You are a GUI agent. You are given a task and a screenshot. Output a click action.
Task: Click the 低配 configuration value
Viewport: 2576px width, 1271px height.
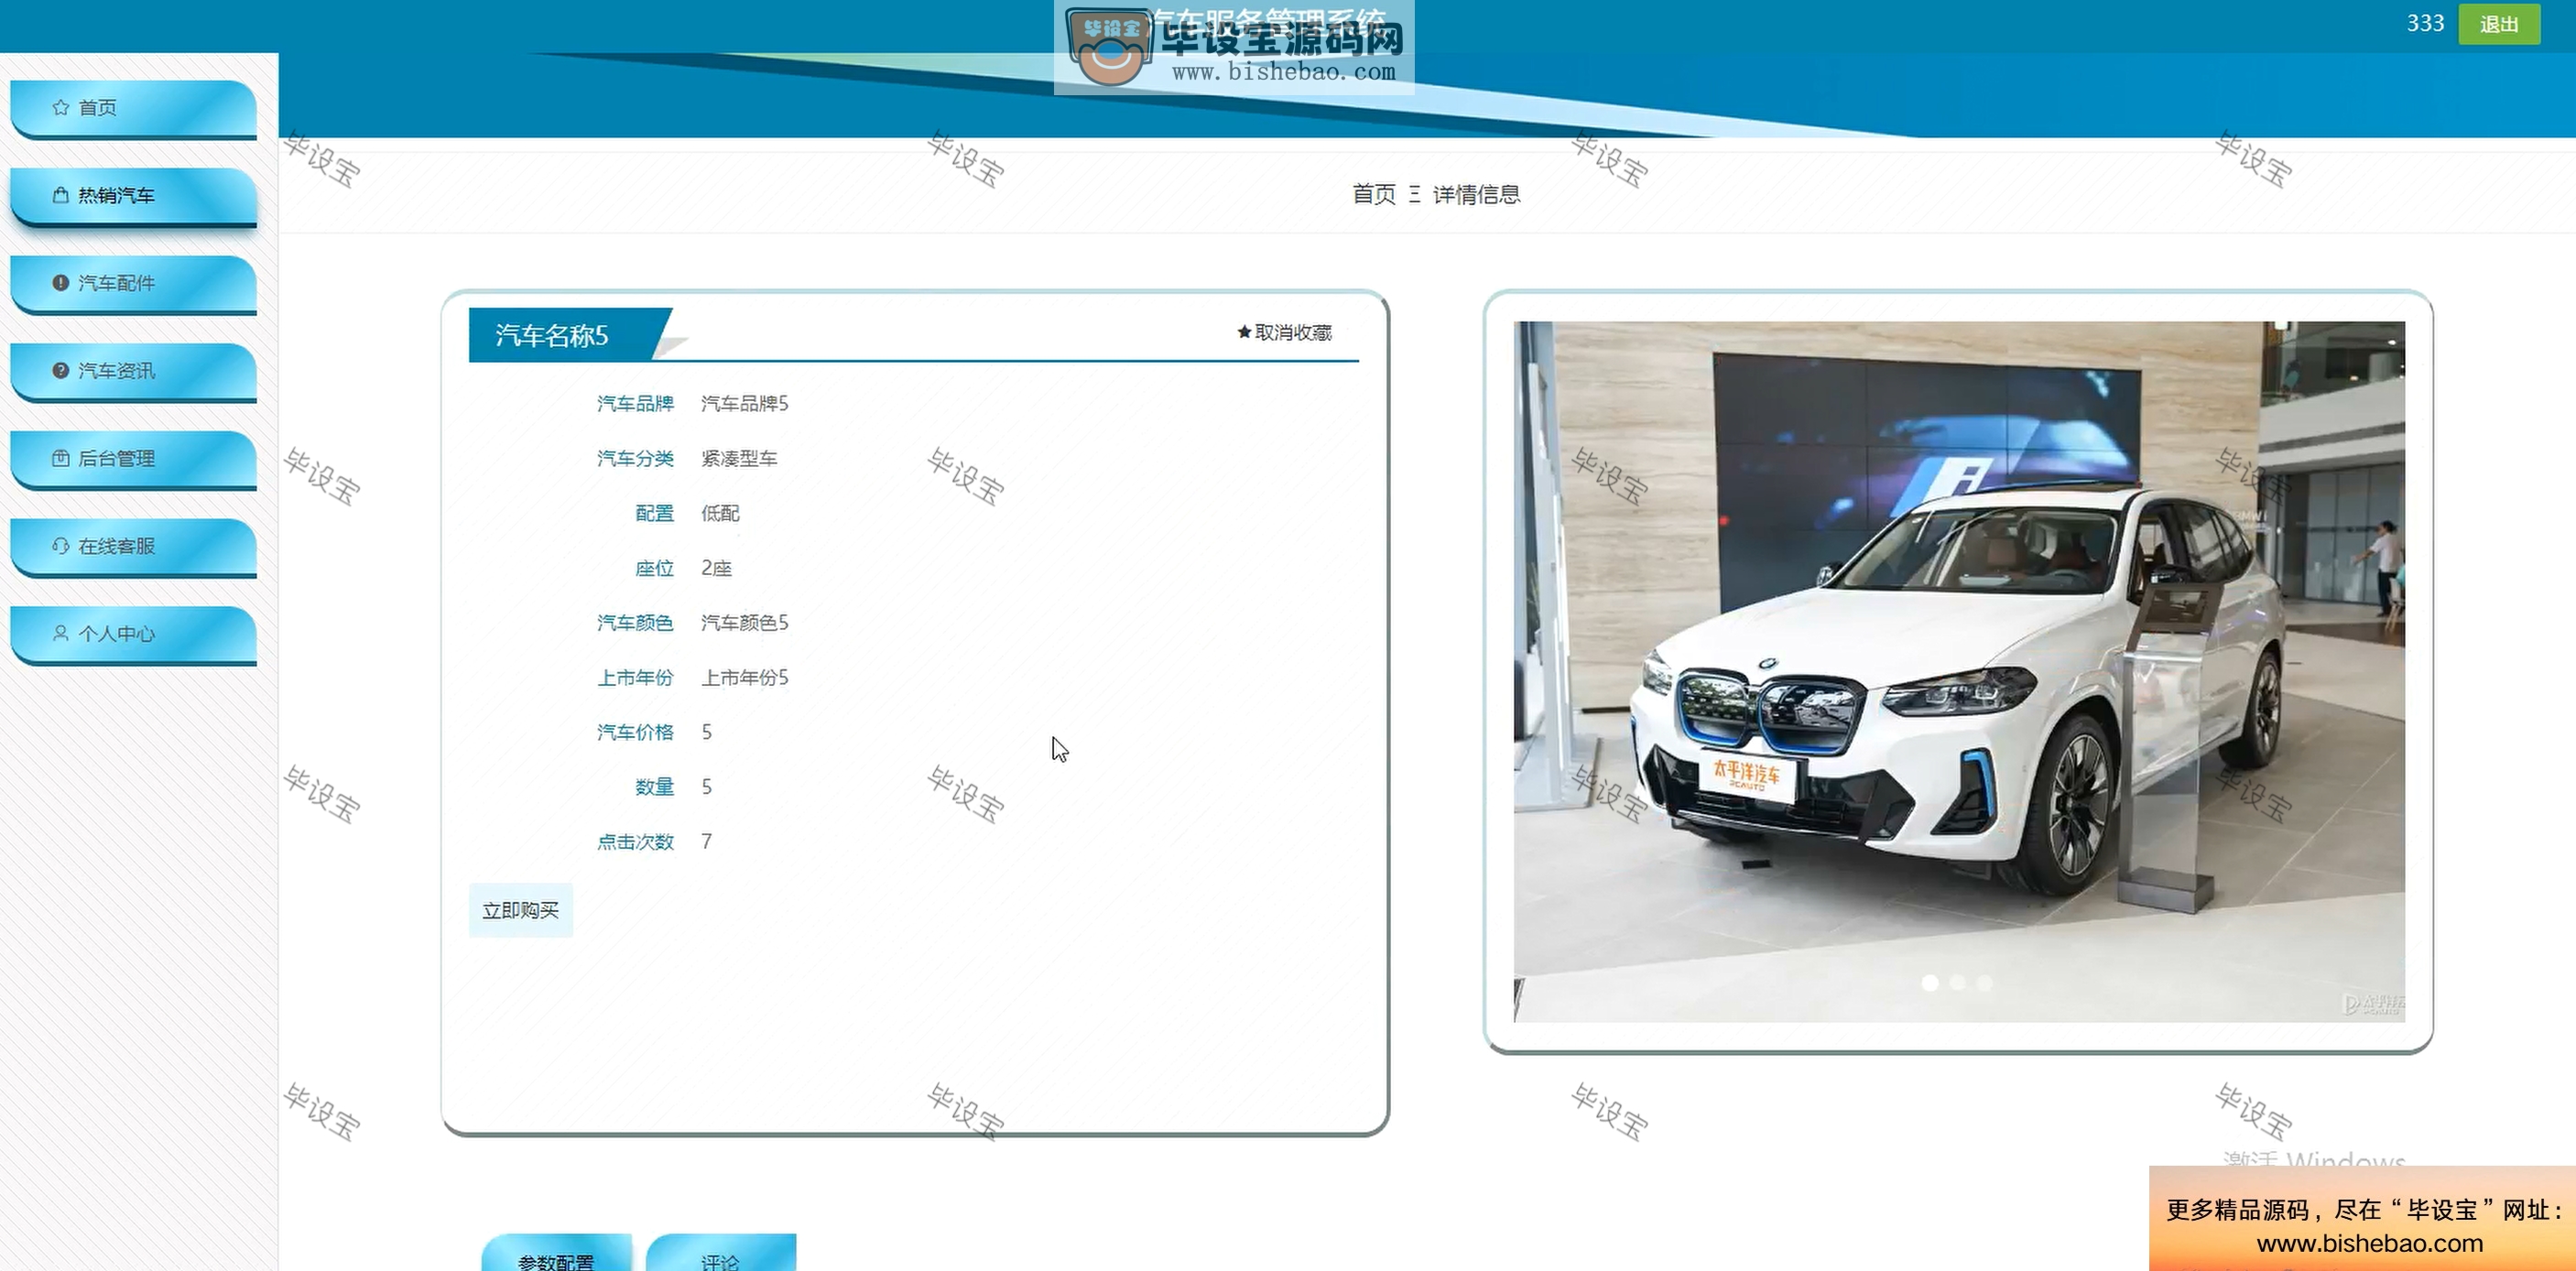(720, 513)
